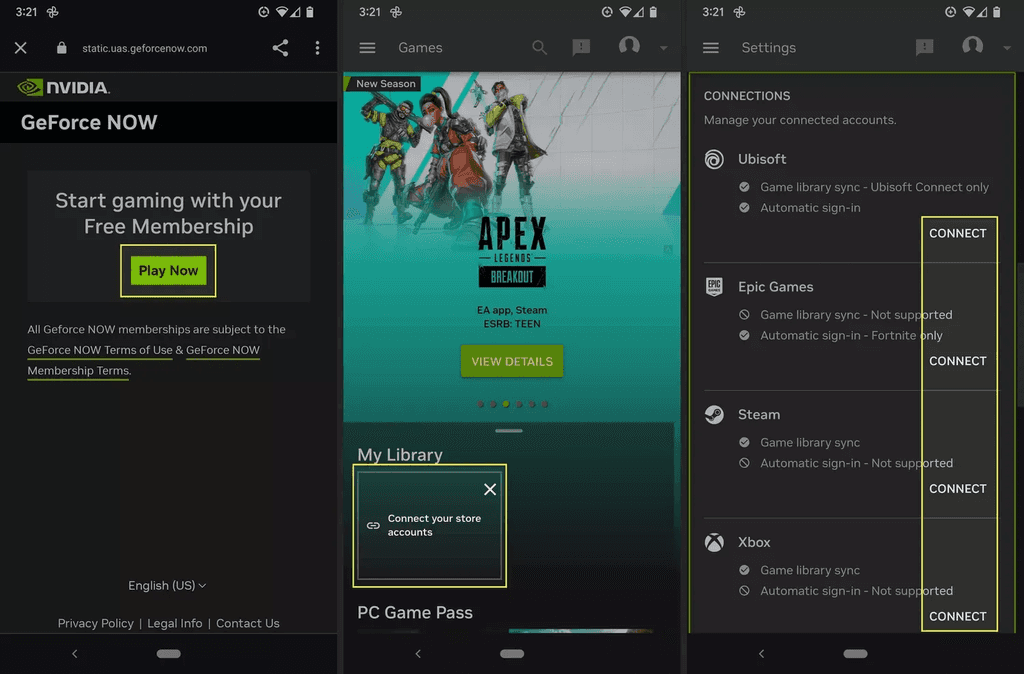Open the profile avatar on the Settings screen

click(x=972, y=47)
